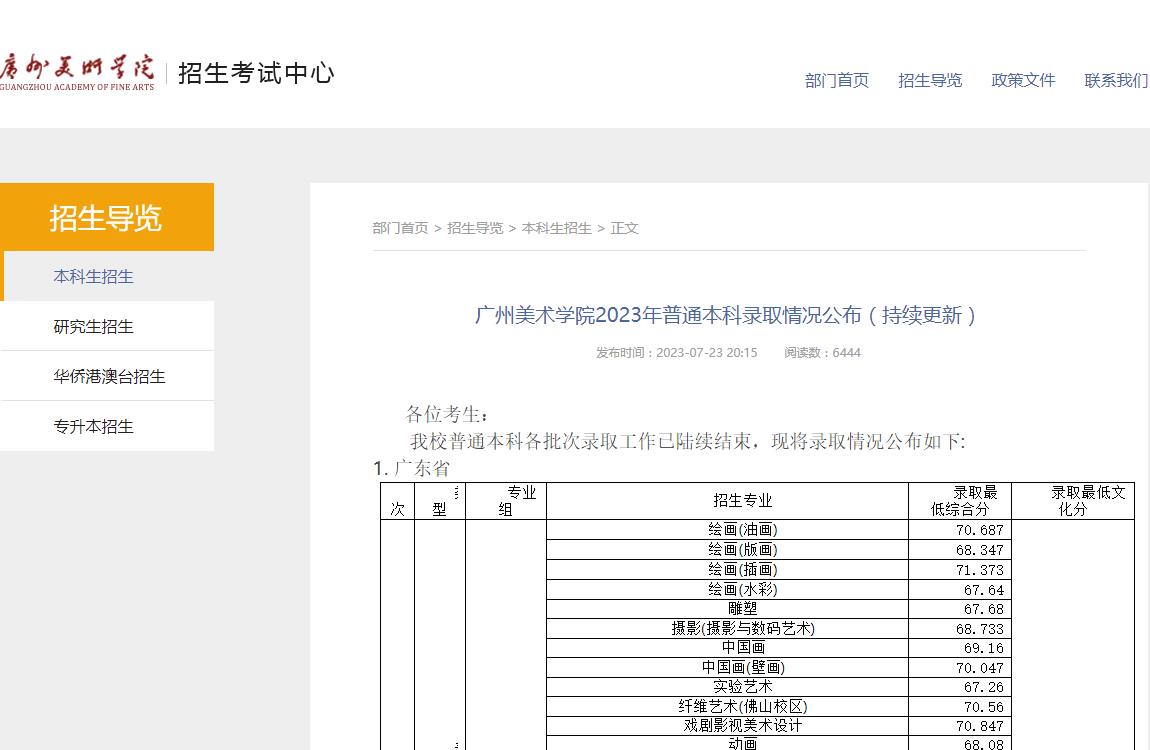Click the orange 招生导览 sidebar header
1150x750 pixels.
107,217
